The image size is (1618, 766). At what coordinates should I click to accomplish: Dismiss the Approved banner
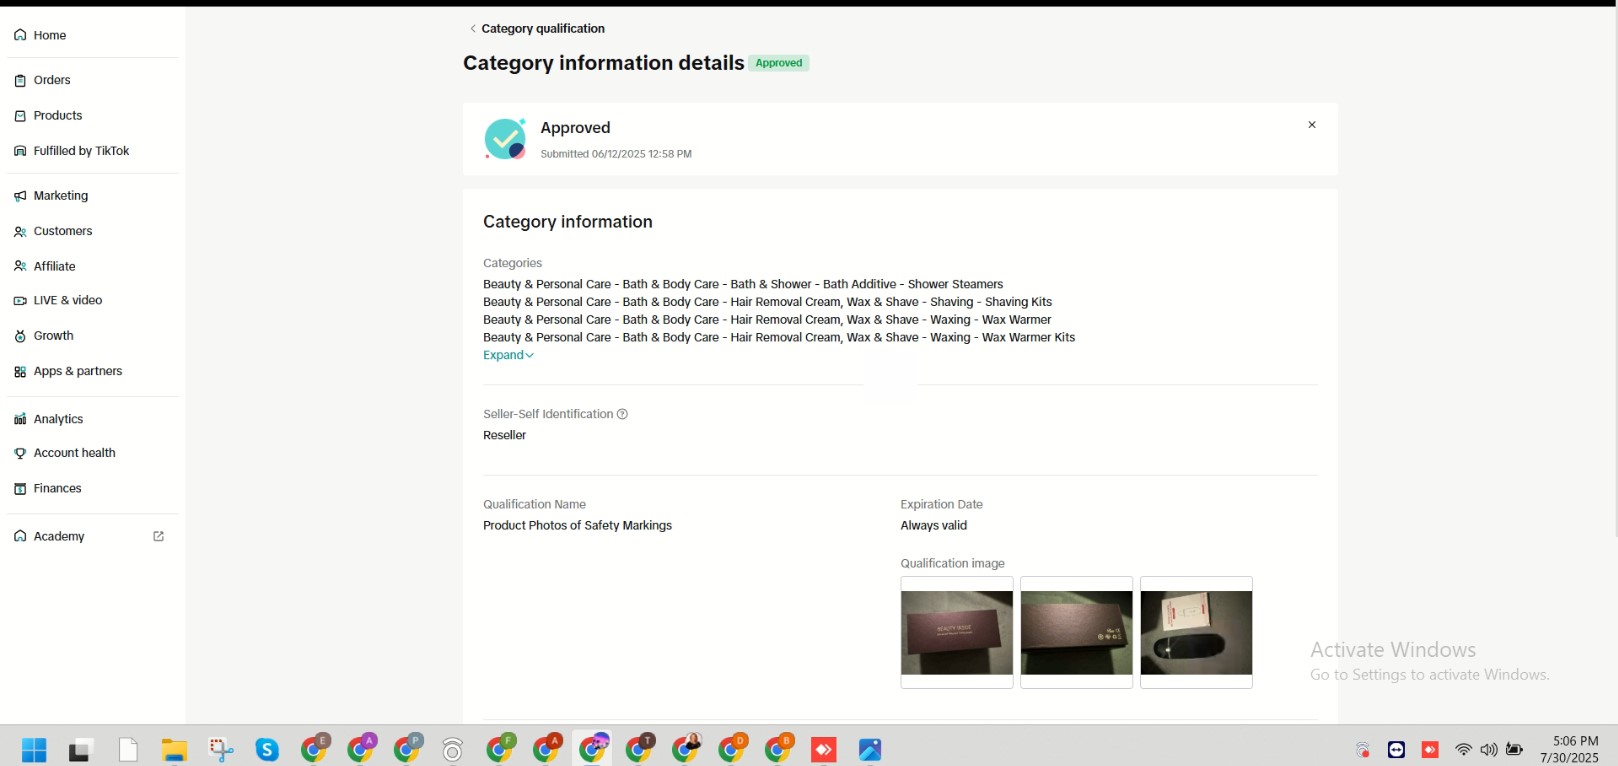pos(1312,125)
